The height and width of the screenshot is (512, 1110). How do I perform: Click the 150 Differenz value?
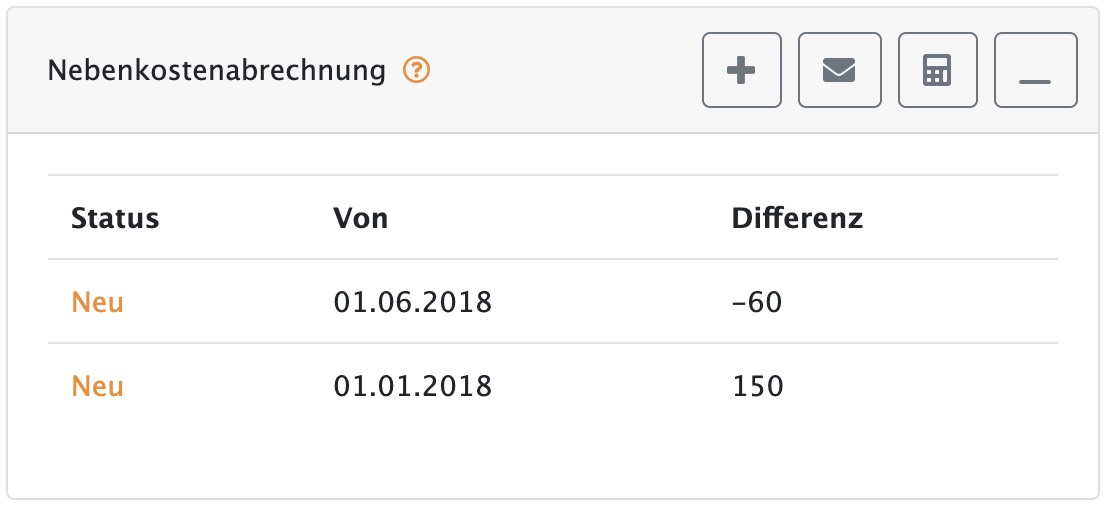tap(757, 386)
